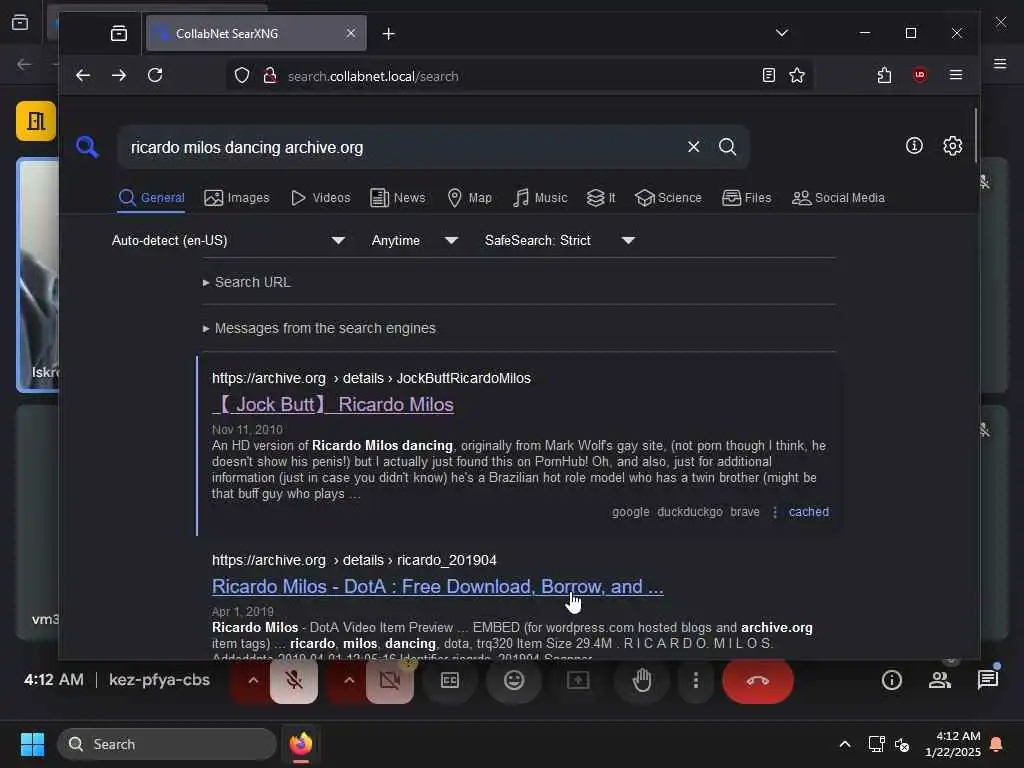
Task: Open the tracking protection shield icon
Action: pyautogui.click(x=242, y=76)
